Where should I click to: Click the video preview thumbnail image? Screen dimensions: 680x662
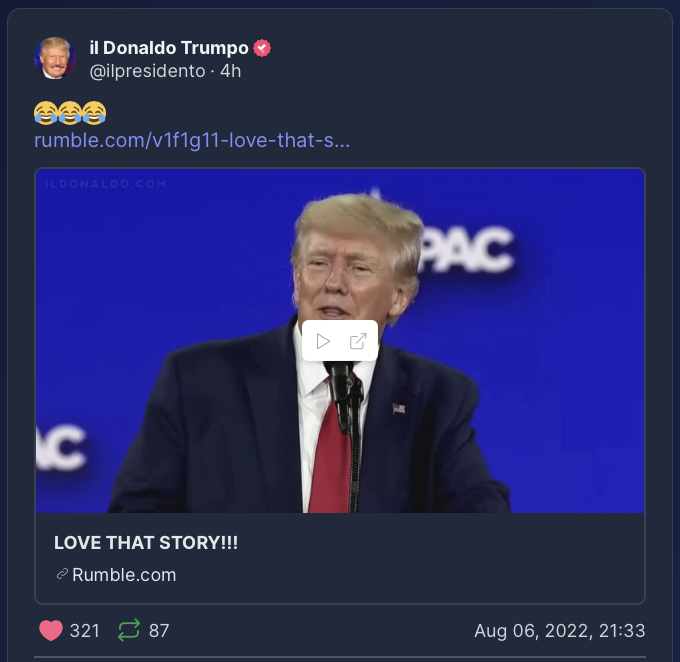pyautogui.click(x=340, y=341)
